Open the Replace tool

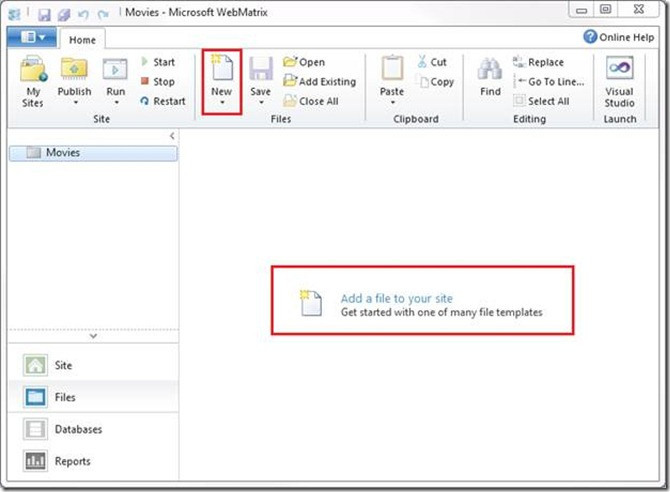click(x=538, y=62)
